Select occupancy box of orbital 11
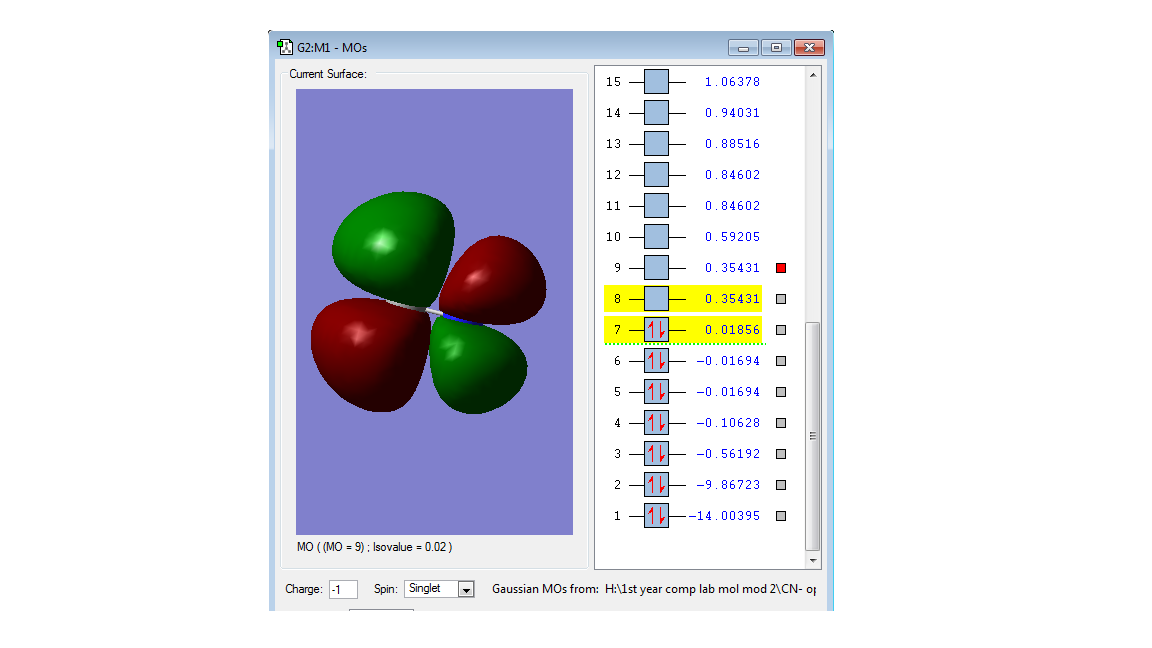Screen dimensions: 1152x648 [657, 206]
